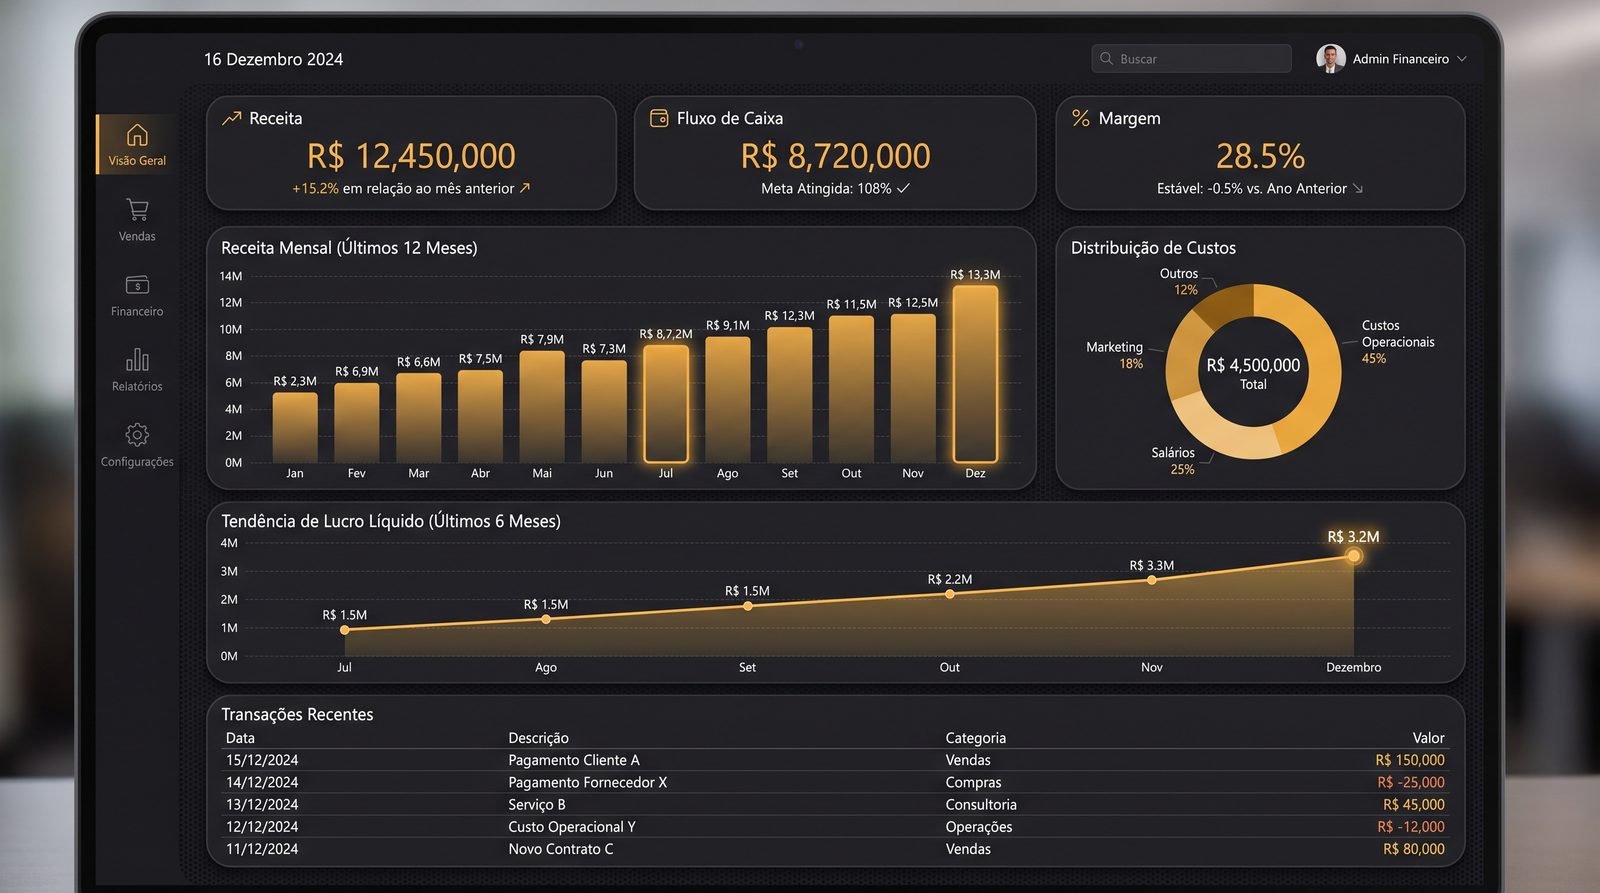Select the Visão Geral menu label
The image size is (1600, 893).
click(x=137, y=160)
